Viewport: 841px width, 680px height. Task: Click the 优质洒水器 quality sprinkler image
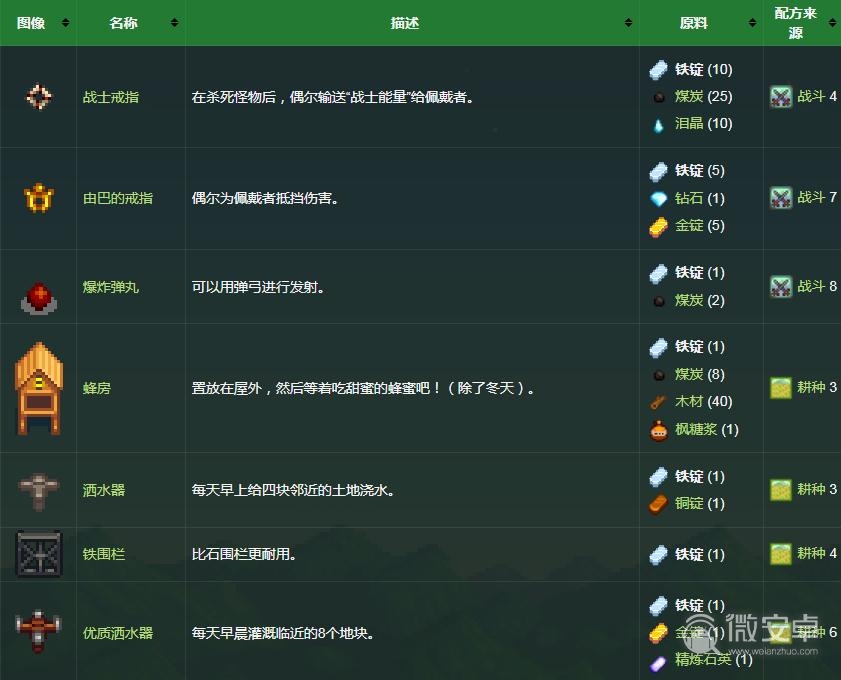39,631
